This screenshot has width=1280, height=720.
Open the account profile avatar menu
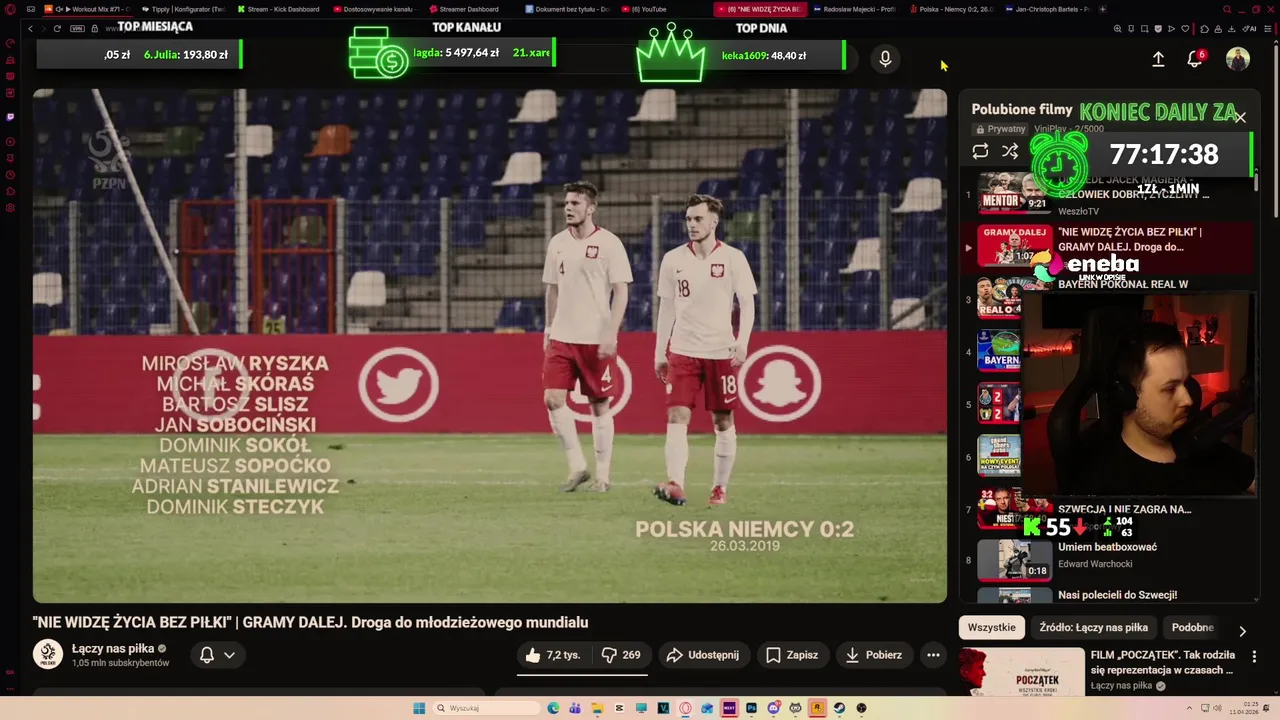pyautogui.click(x=1238, y=59)
